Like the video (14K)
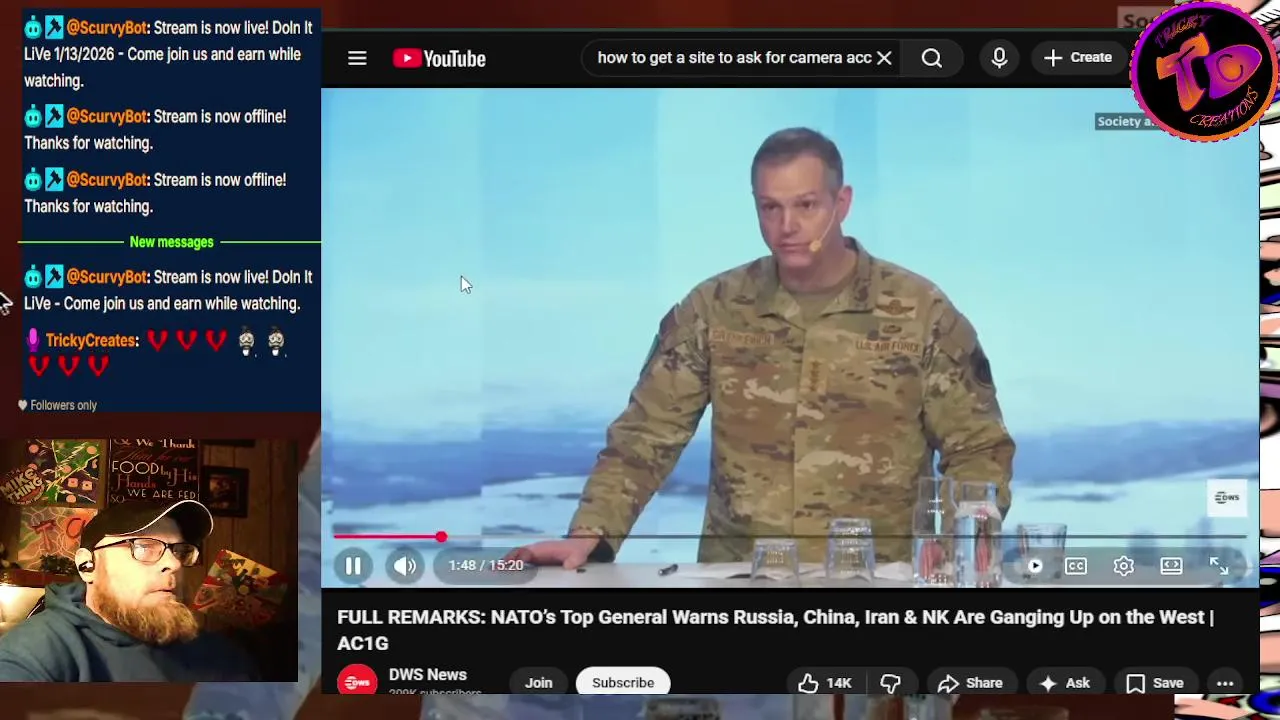 pos(825,683)
